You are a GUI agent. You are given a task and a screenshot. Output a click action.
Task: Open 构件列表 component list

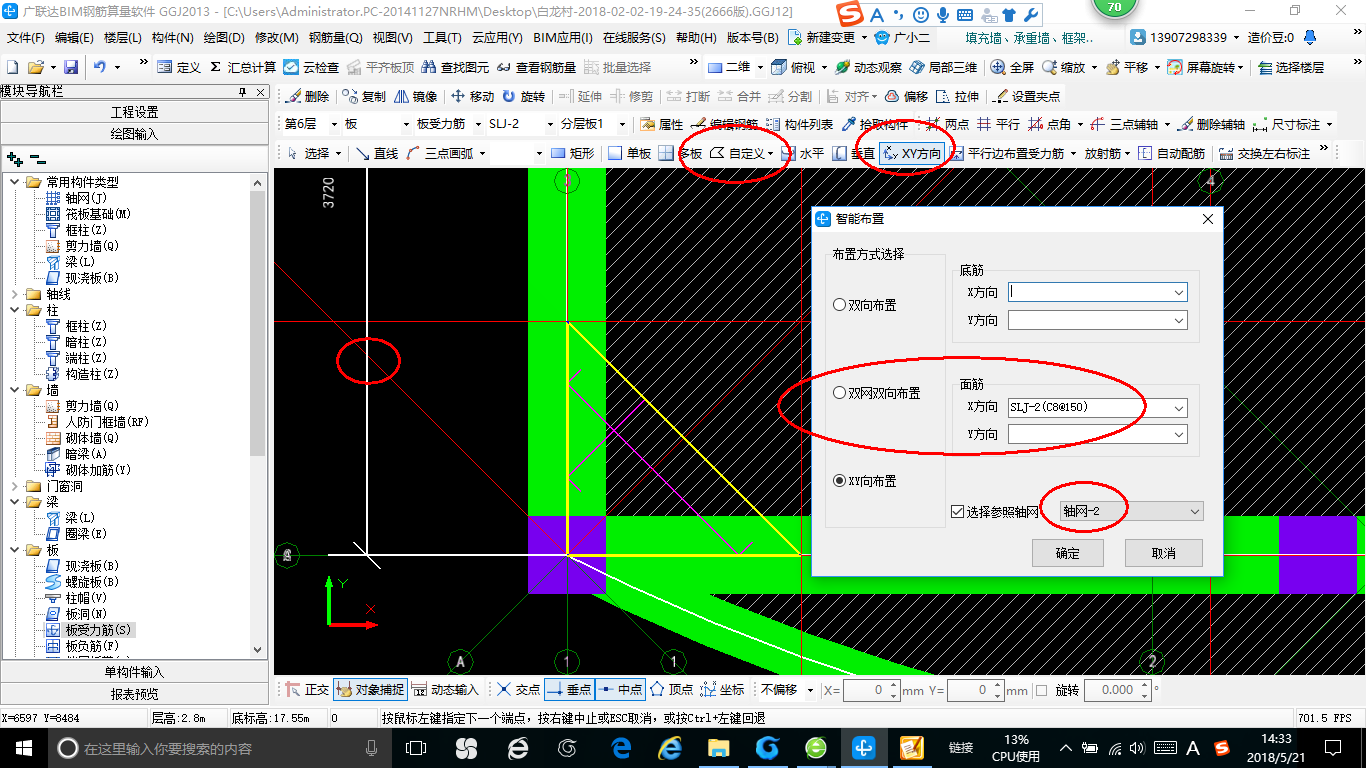[798, 124]
